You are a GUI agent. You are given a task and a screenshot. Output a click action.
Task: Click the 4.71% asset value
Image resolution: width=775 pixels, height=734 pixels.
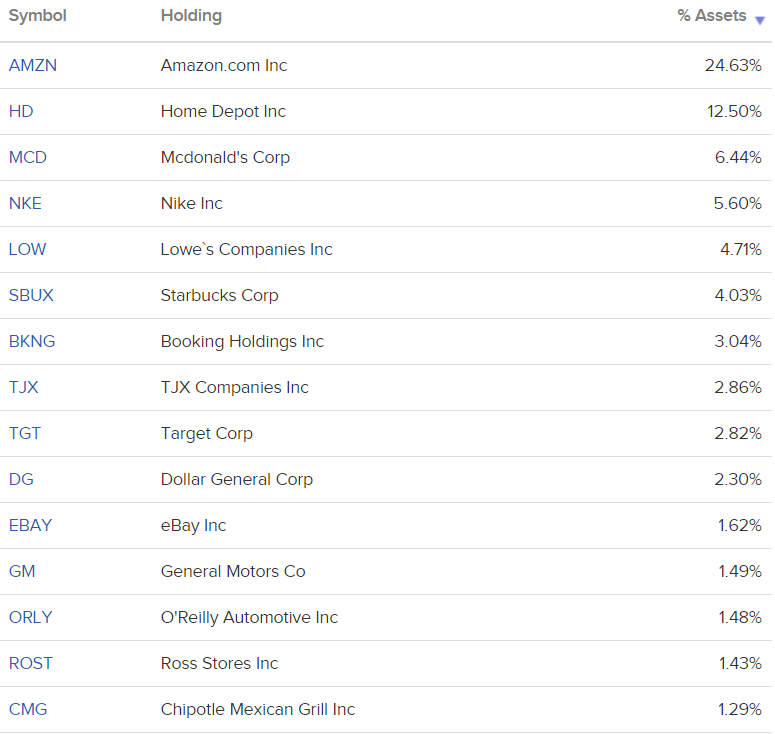pos(741,249)
